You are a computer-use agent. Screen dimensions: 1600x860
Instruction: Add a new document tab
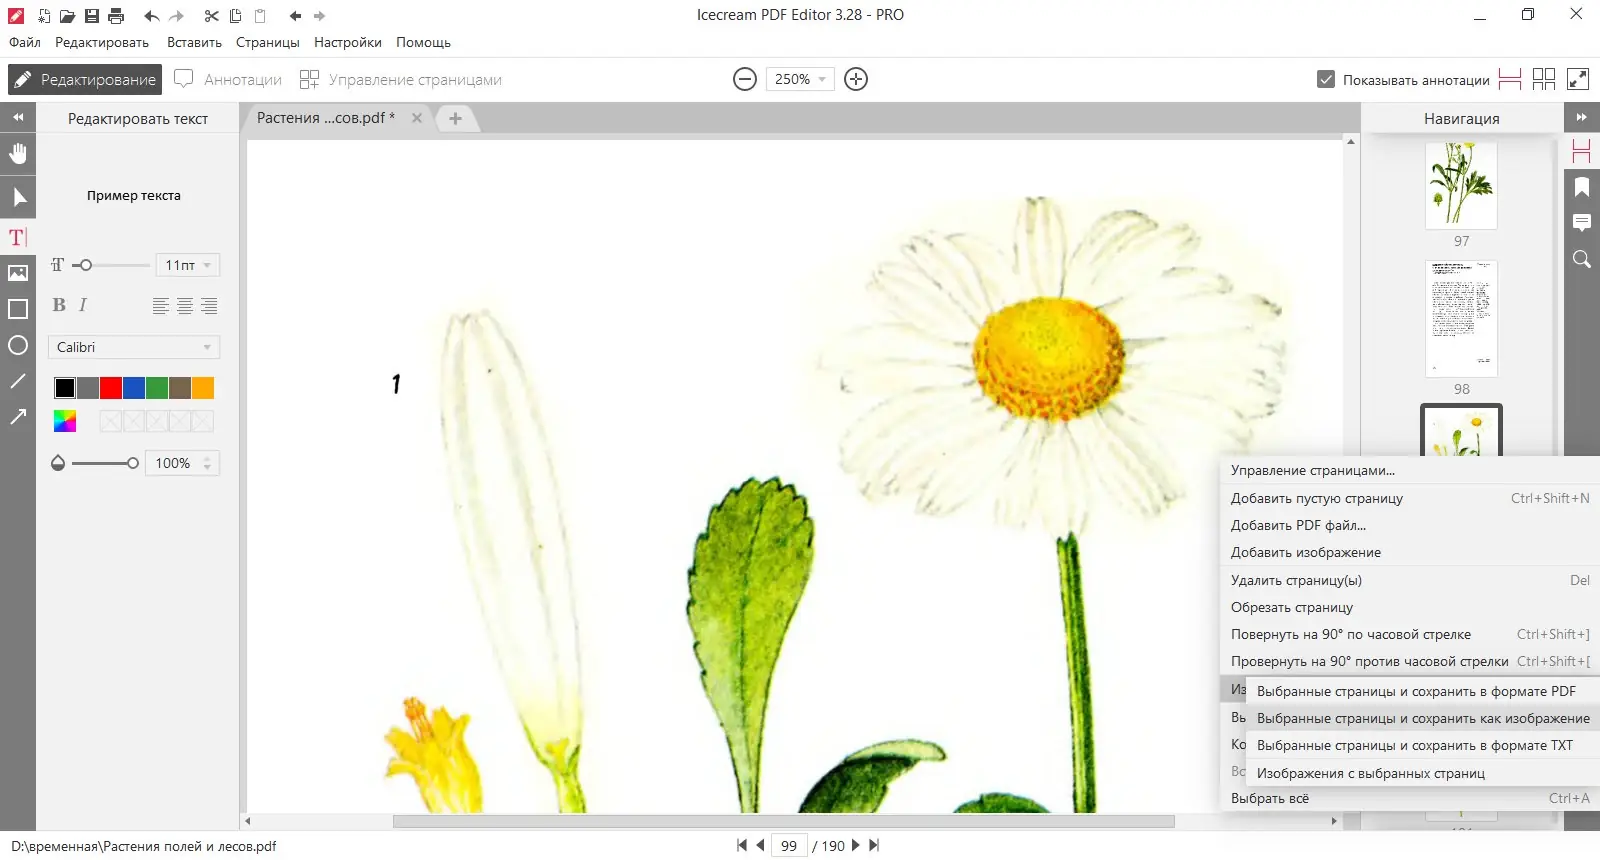455,118
